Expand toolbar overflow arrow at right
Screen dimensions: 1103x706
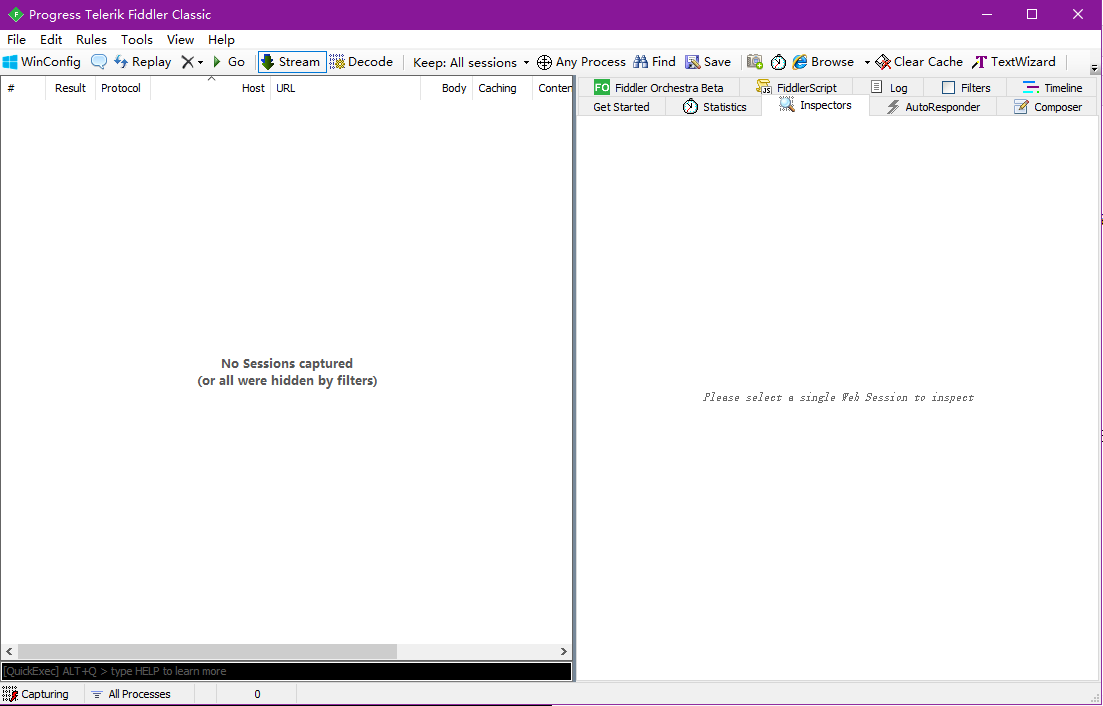pyautogui.click(x=1095, y=68)
